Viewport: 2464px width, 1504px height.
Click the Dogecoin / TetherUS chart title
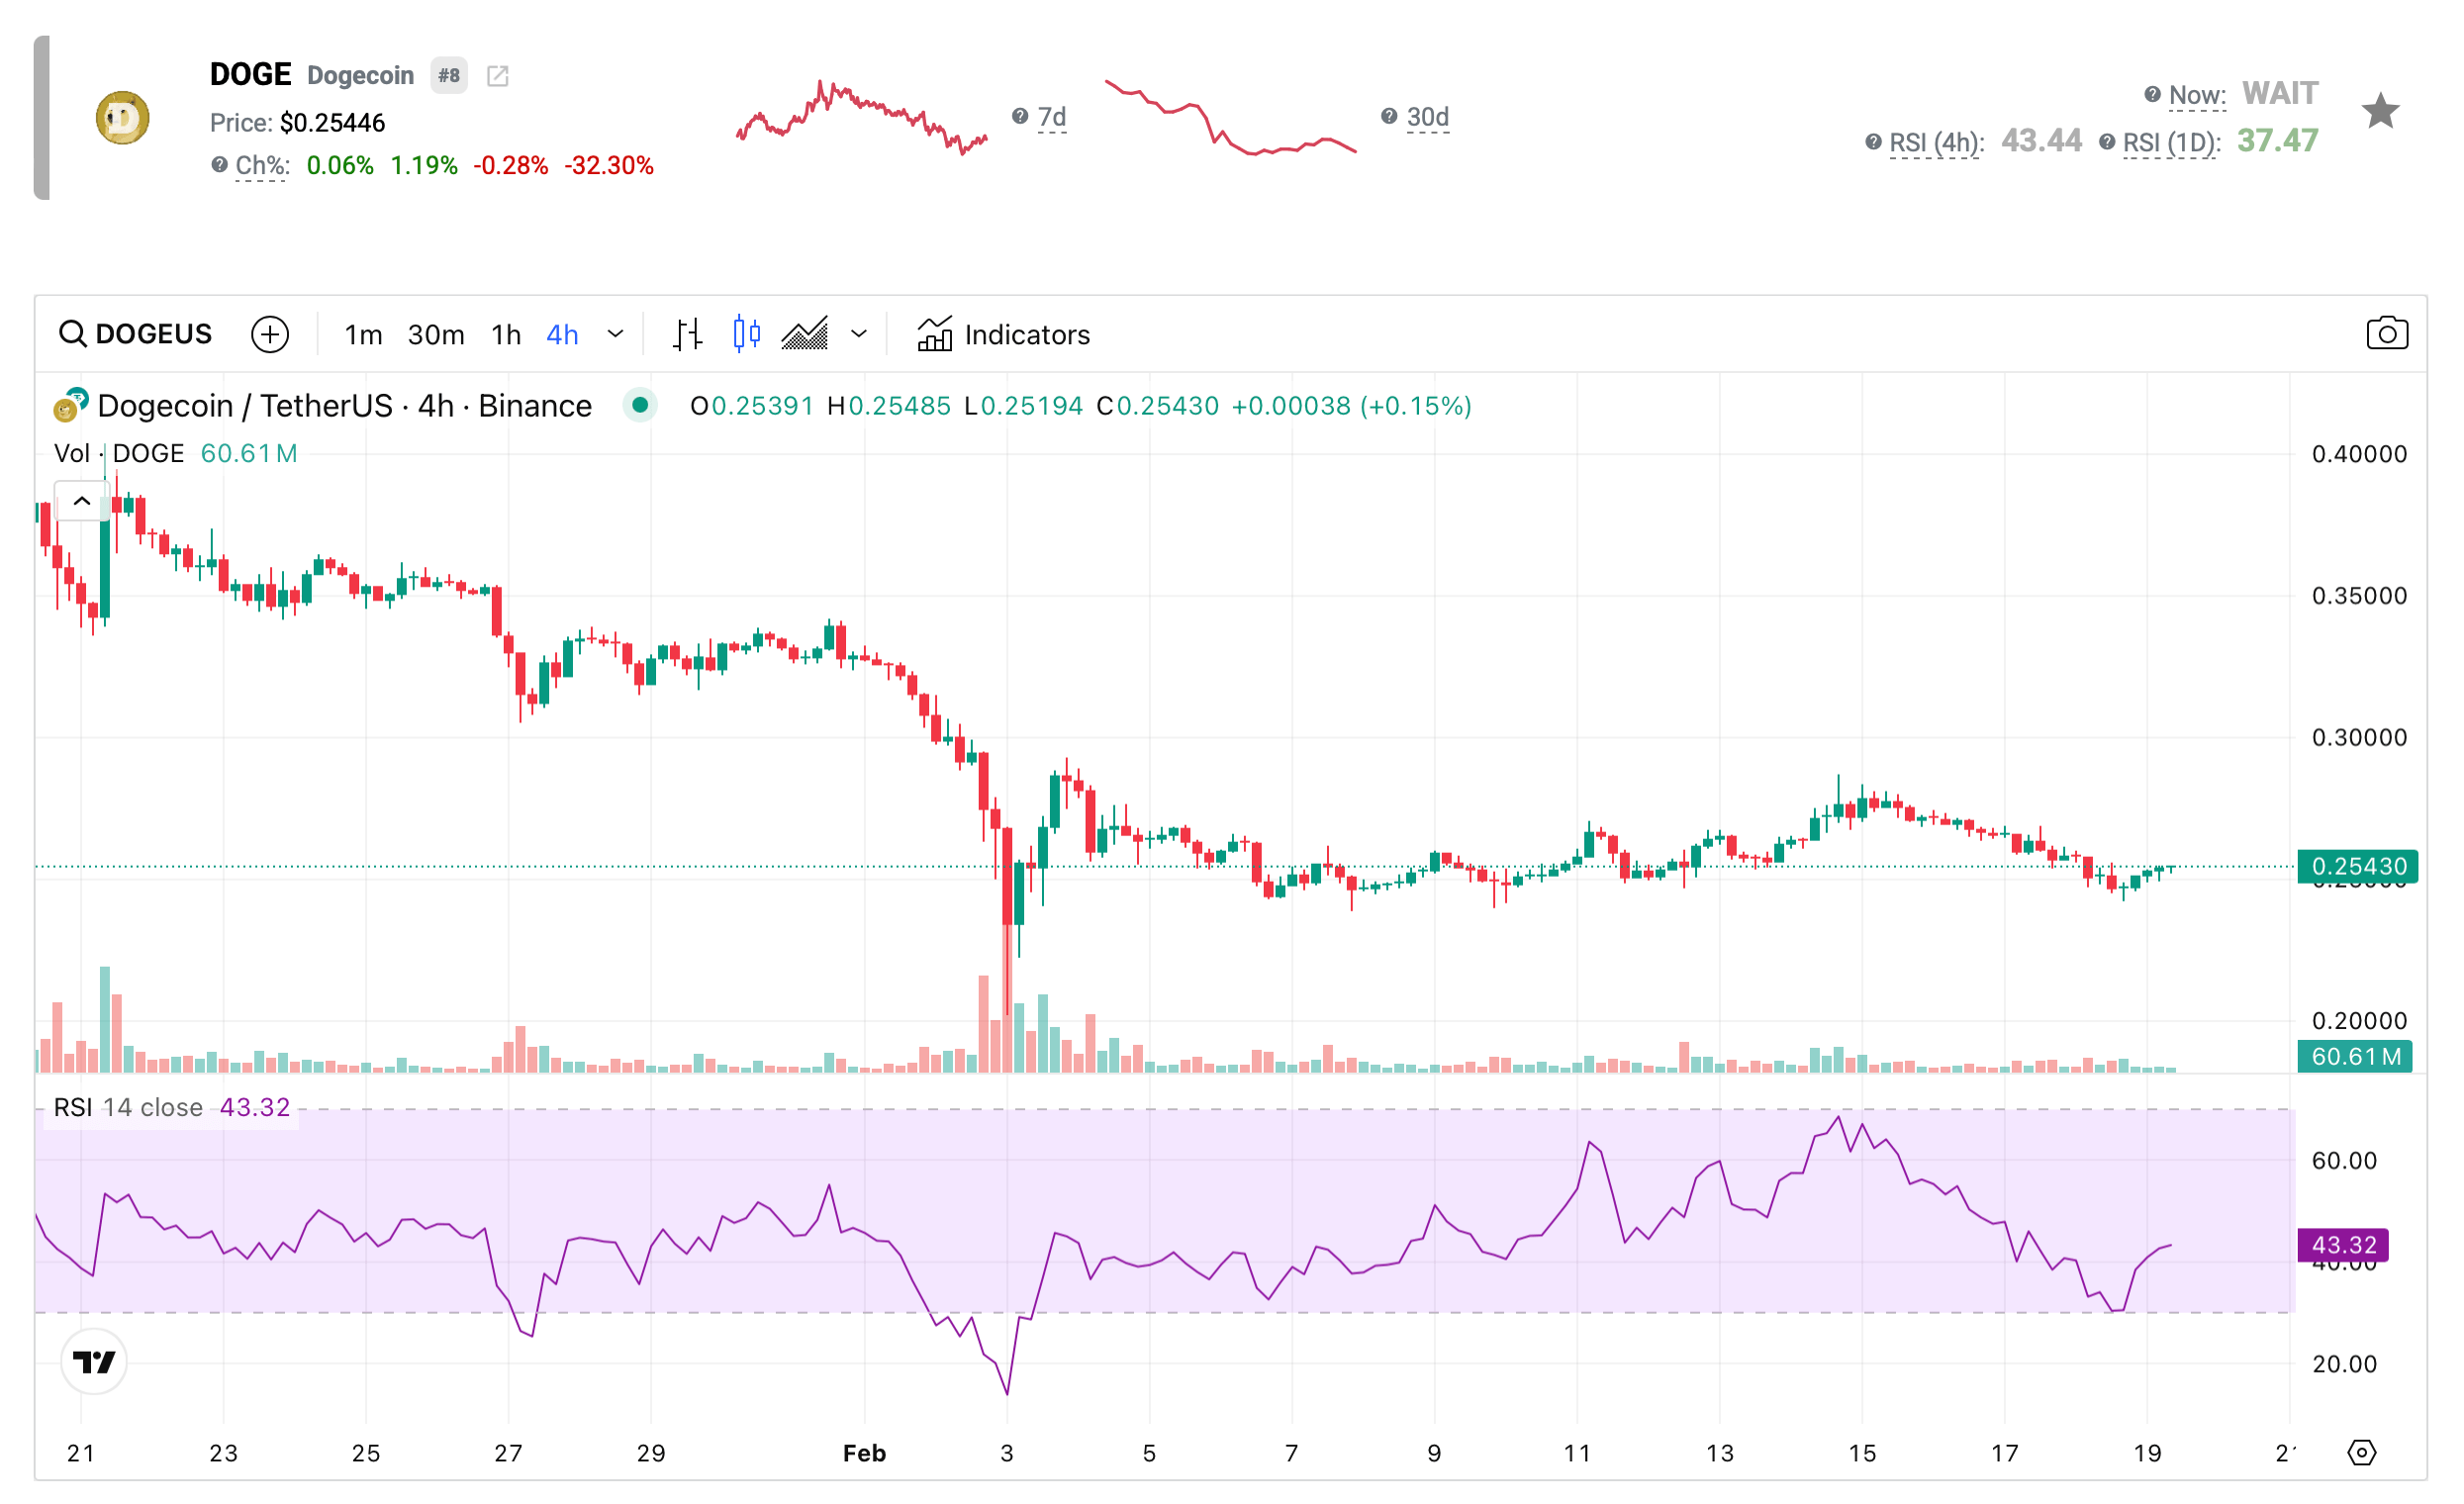[344, 406]
